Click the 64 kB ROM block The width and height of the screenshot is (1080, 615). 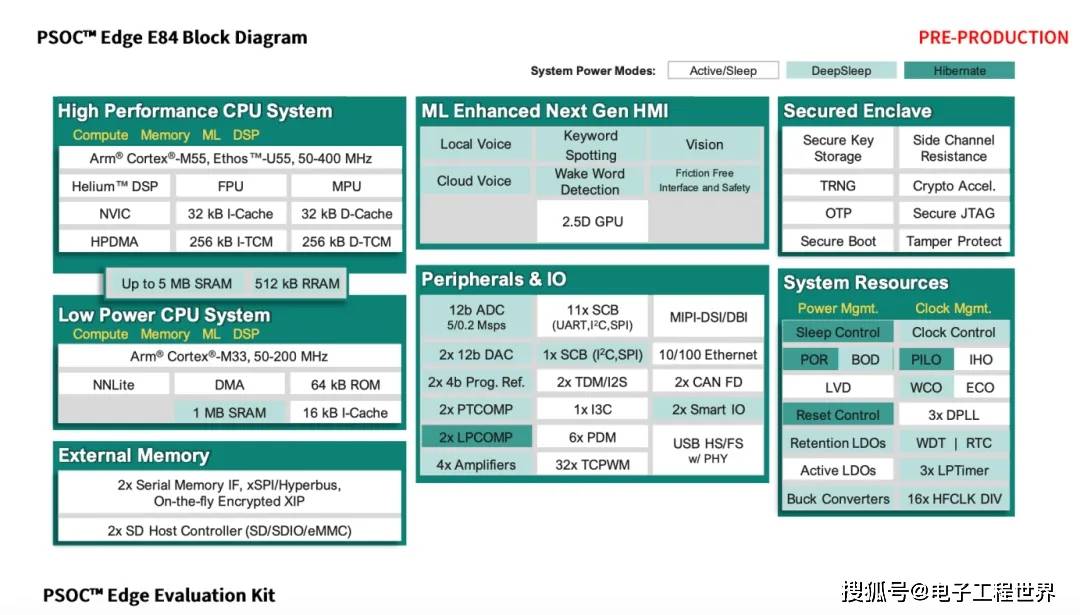pyautogui.click(x=345, y=384)
